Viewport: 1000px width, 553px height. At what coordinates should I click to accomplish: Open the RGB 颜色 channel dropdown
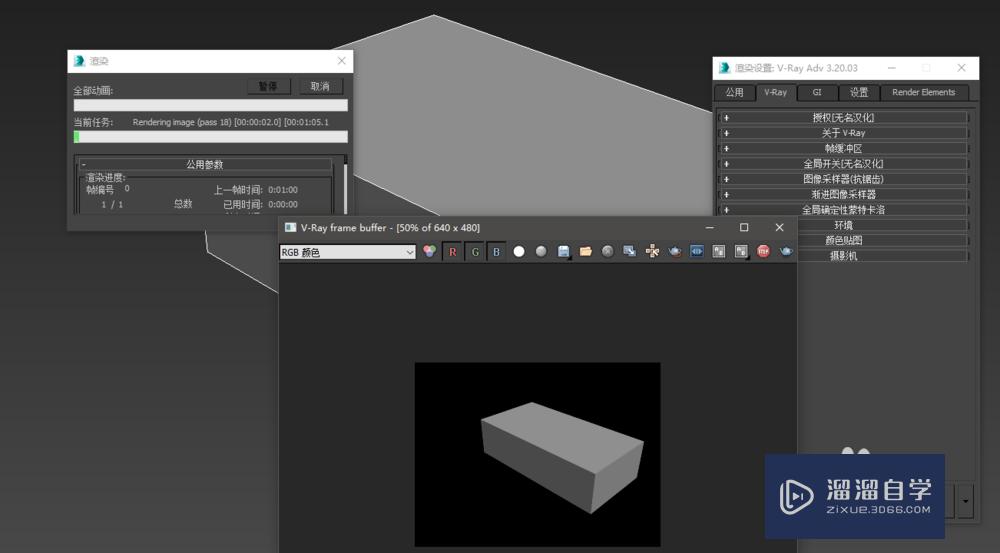[347, 253]
